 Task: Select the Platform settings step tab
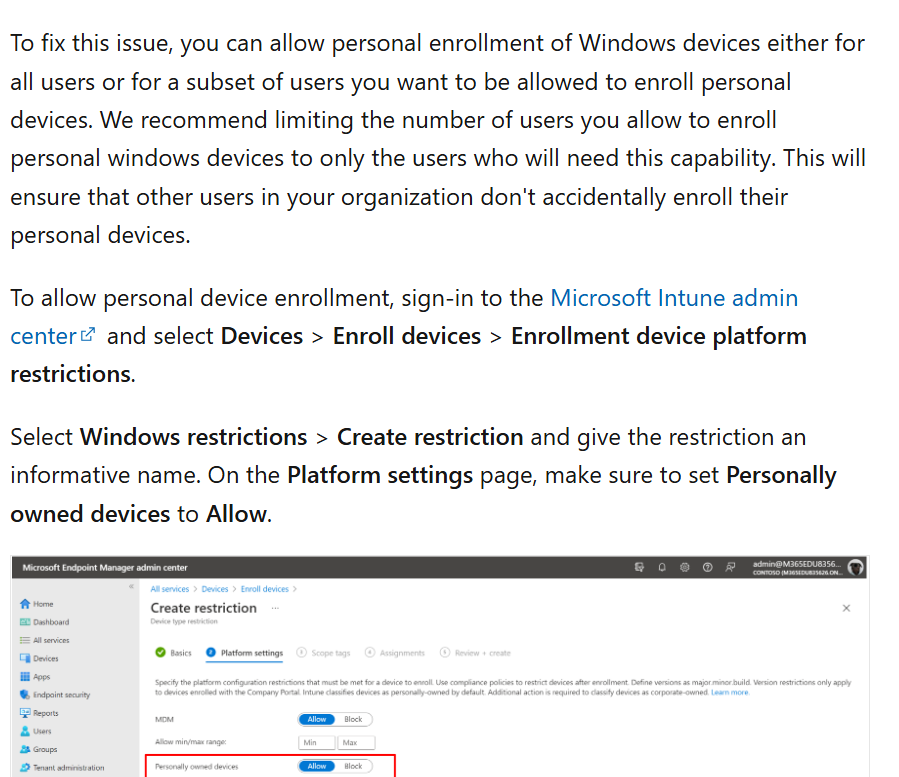pos(245,653)
